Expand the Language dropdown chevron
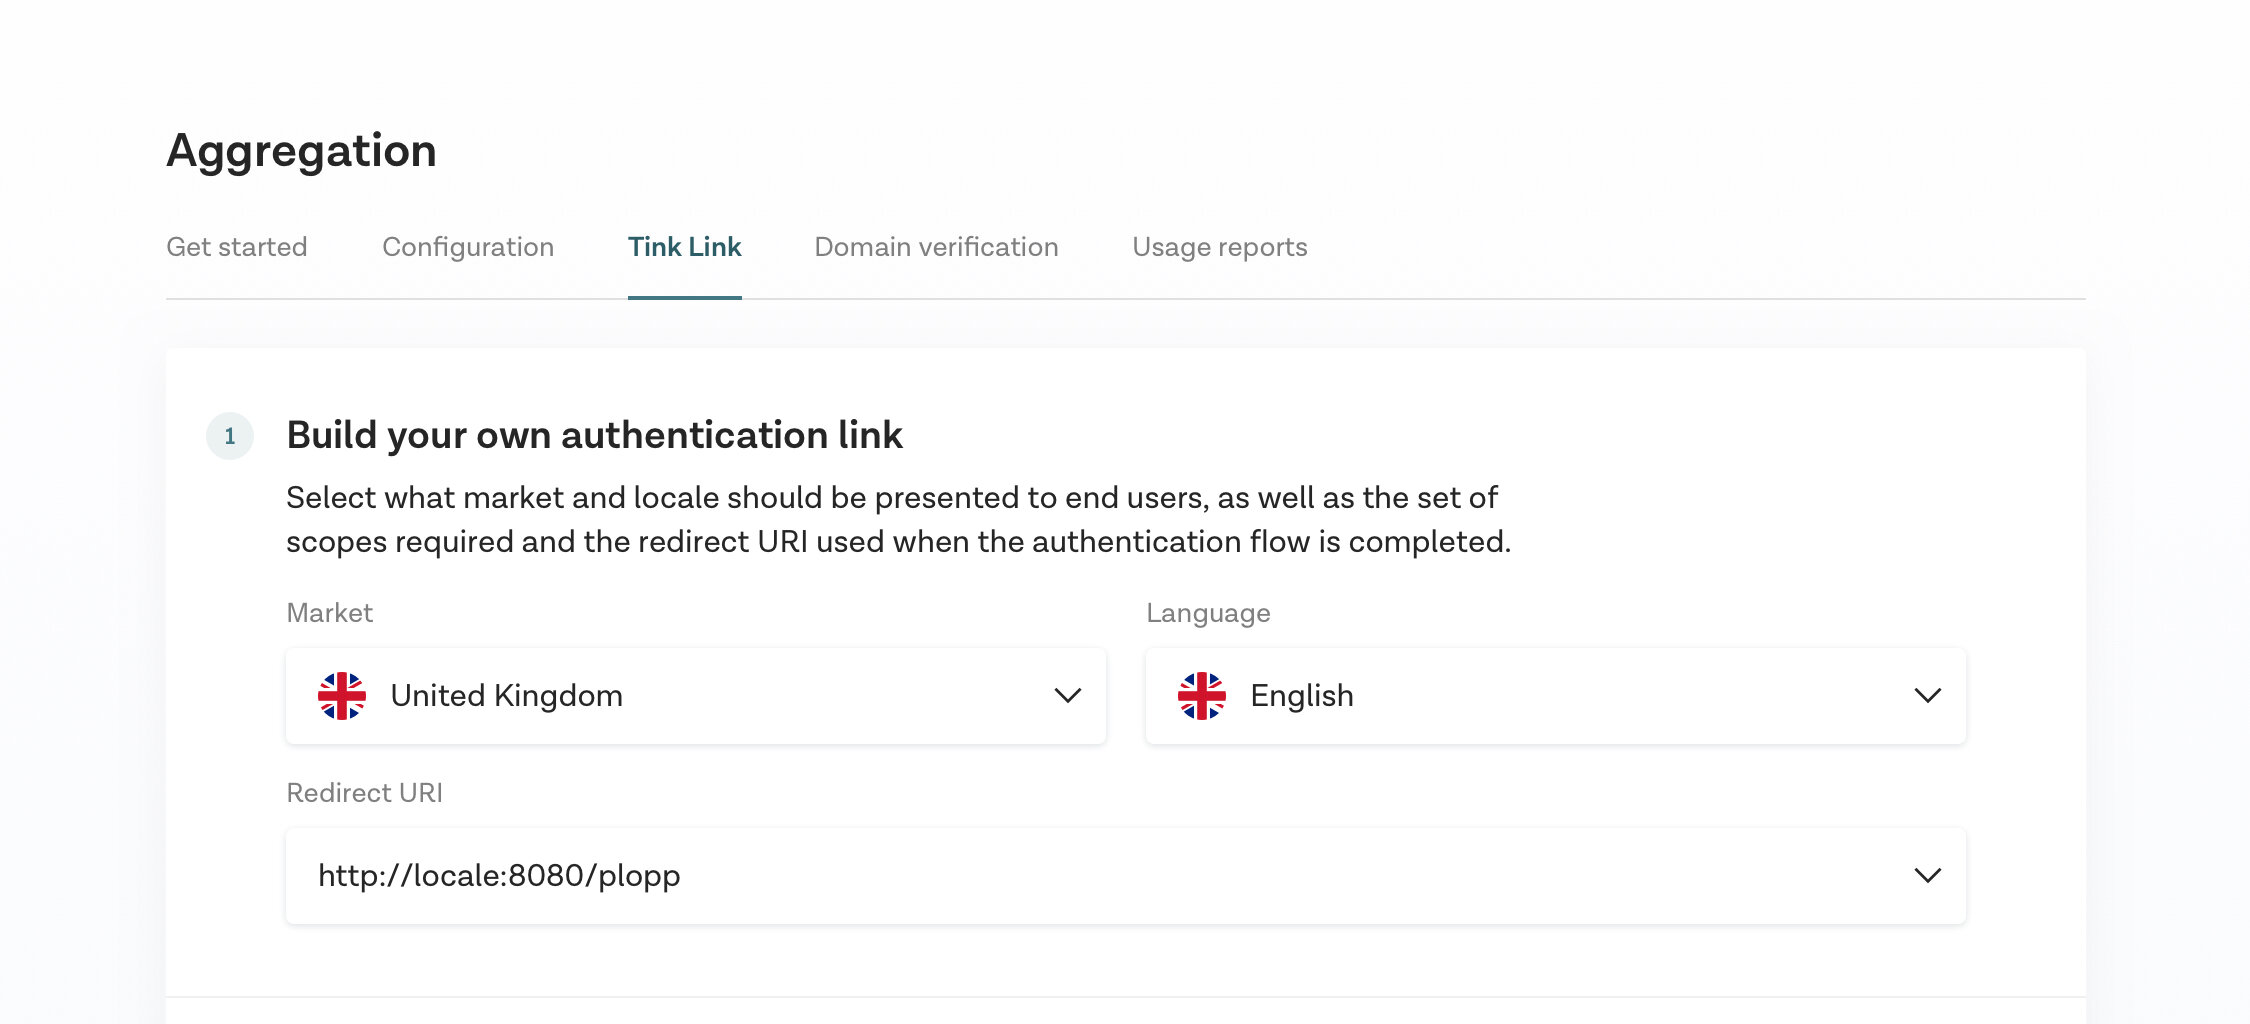2250x1024 pixels. pos(1928,695)
